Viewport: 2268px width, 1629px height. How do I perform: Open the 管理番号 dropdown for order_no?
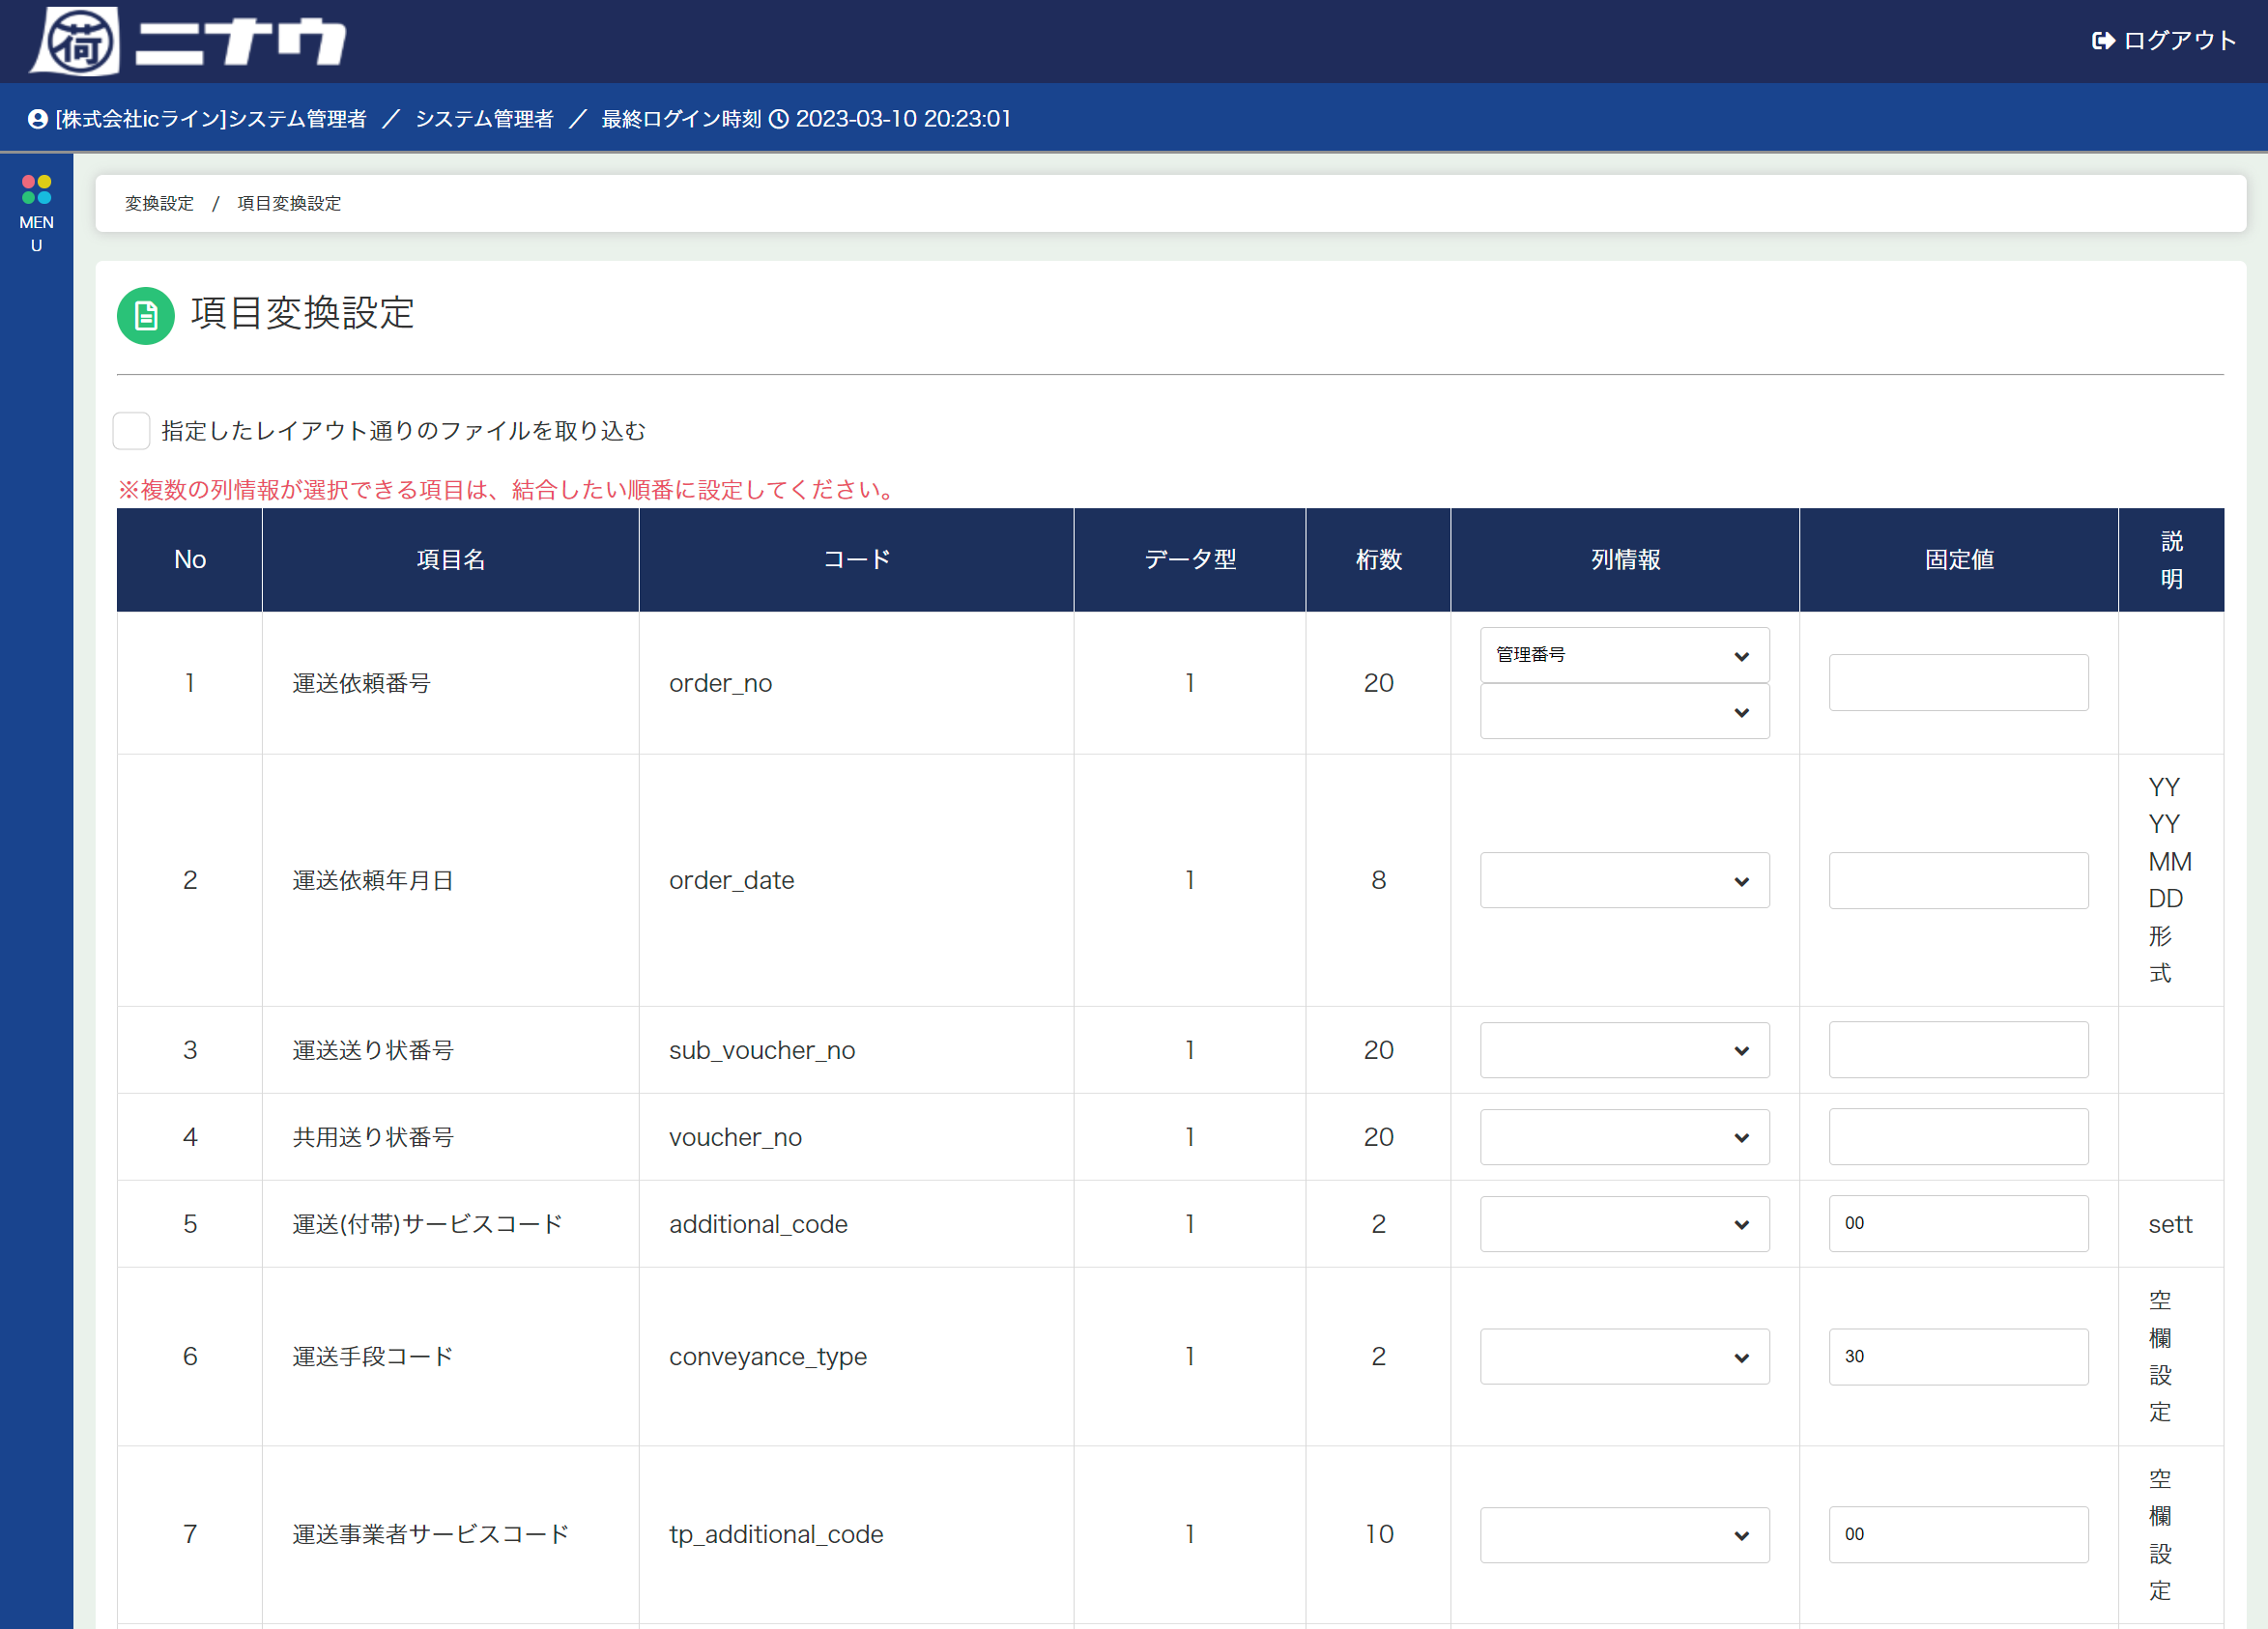tap(1624, 655)
